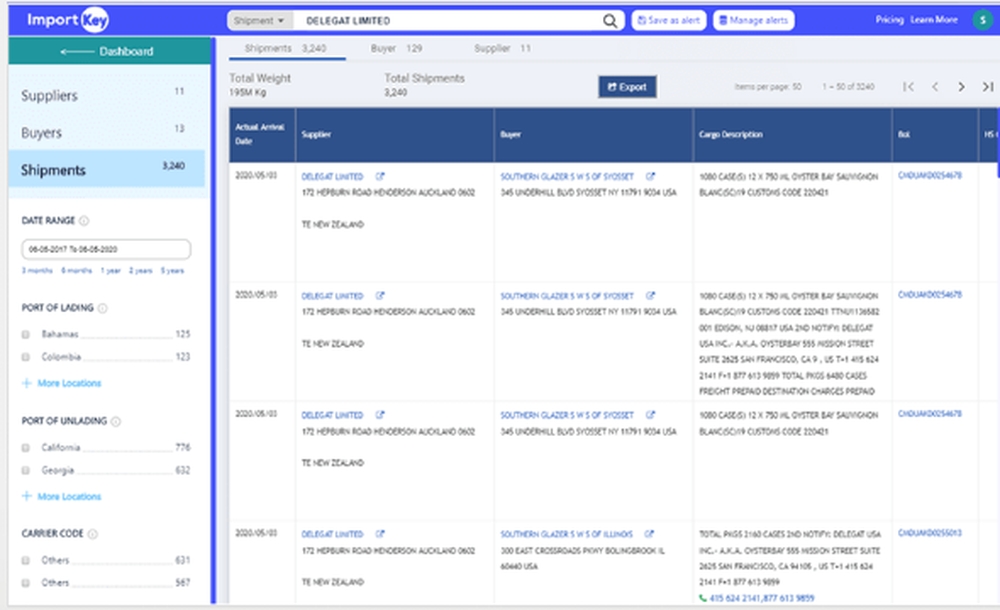Expand More Locations under Port of Unlading
The width and height of the screenshot is (1000, 610).
tap(62, 496)
